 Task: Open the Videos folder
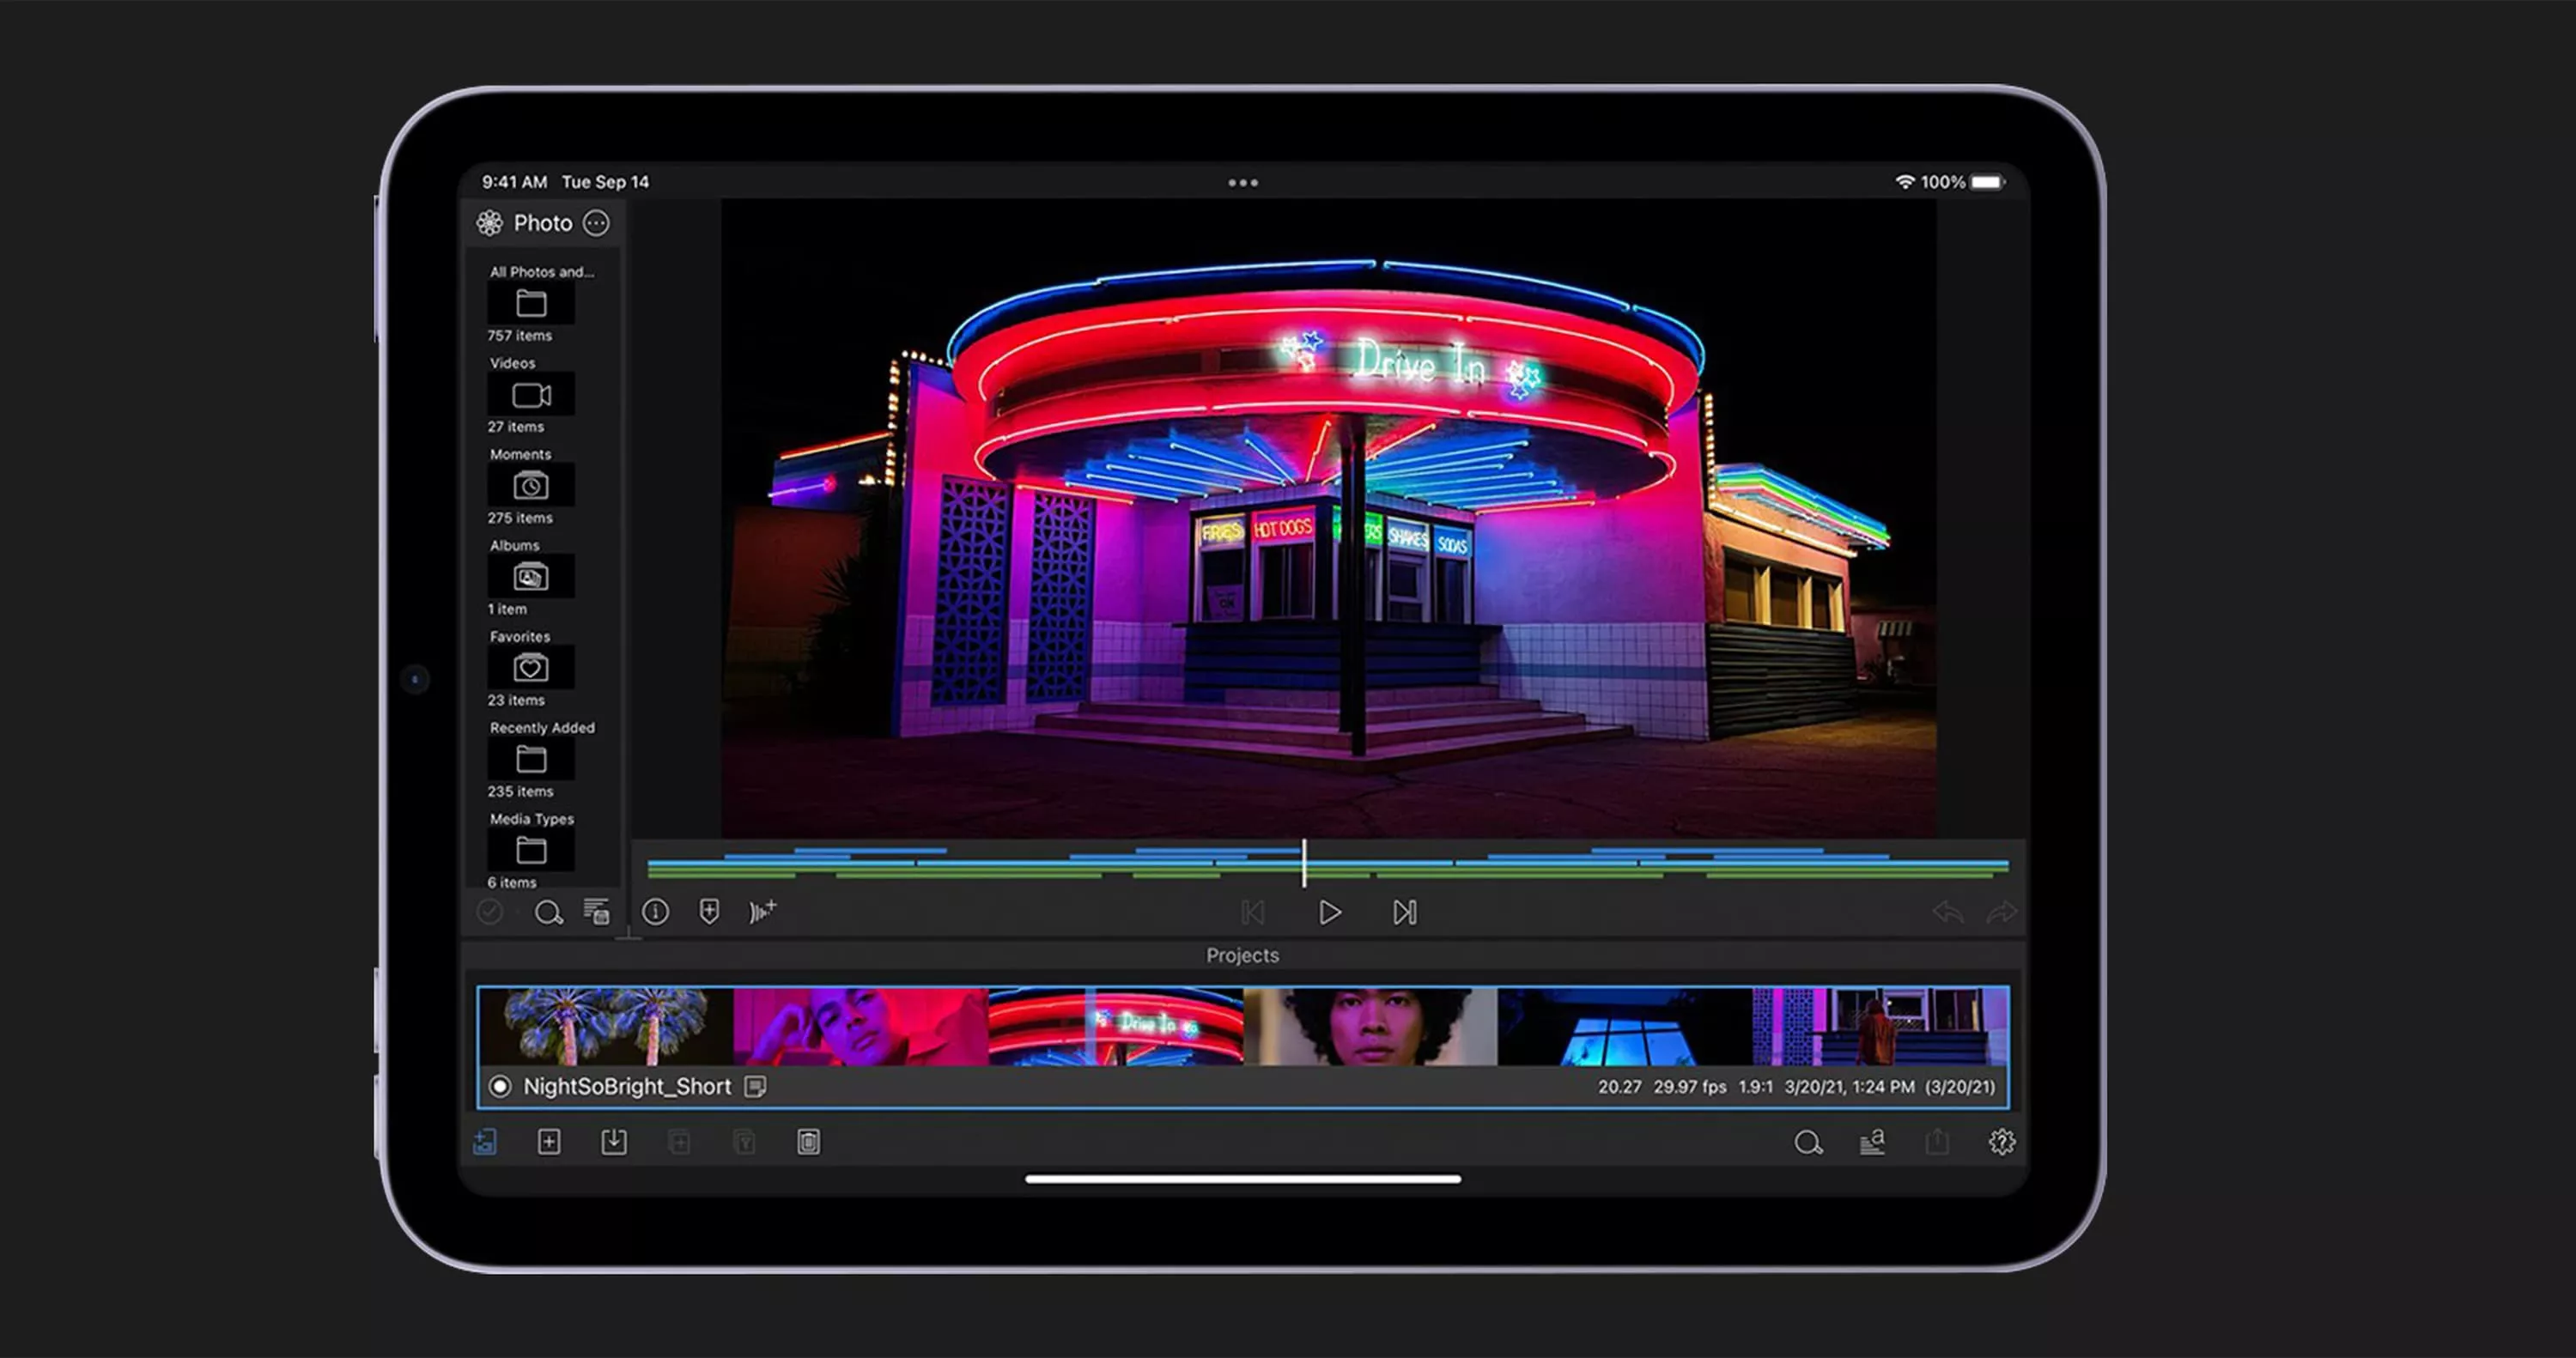531,395
